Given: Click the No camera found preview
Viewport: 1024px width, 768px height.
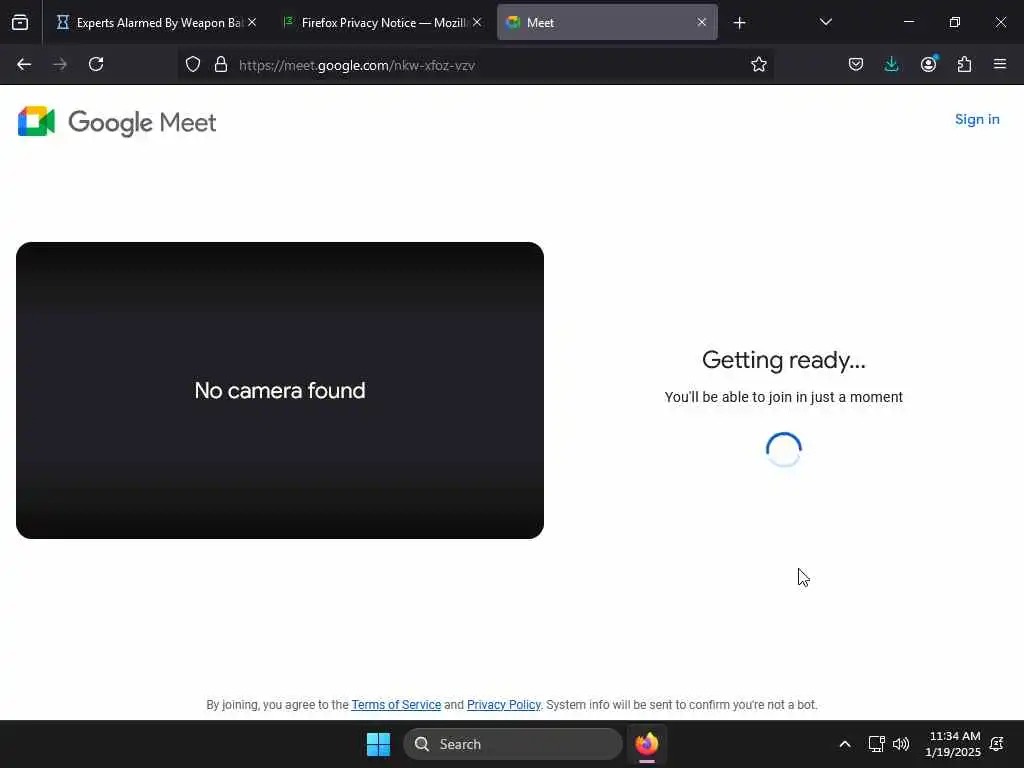Looking at the screenshot, I should coord(280,391).
